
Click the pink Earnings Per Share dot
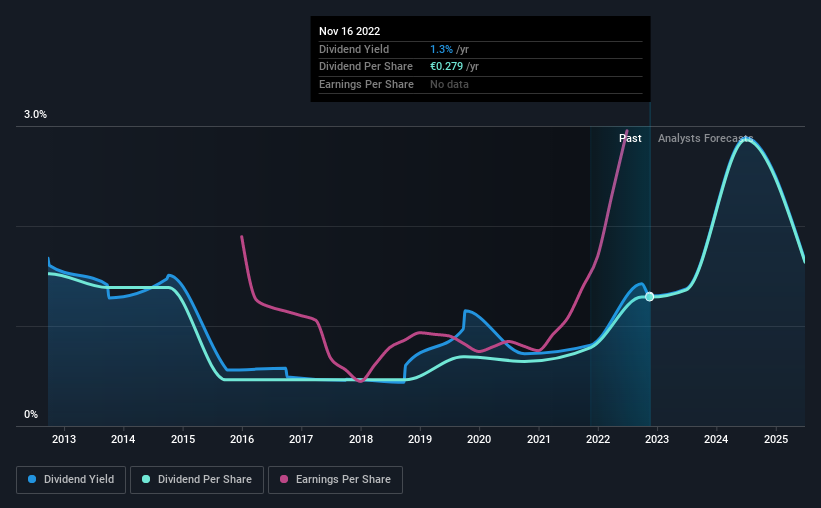(284, 479)
